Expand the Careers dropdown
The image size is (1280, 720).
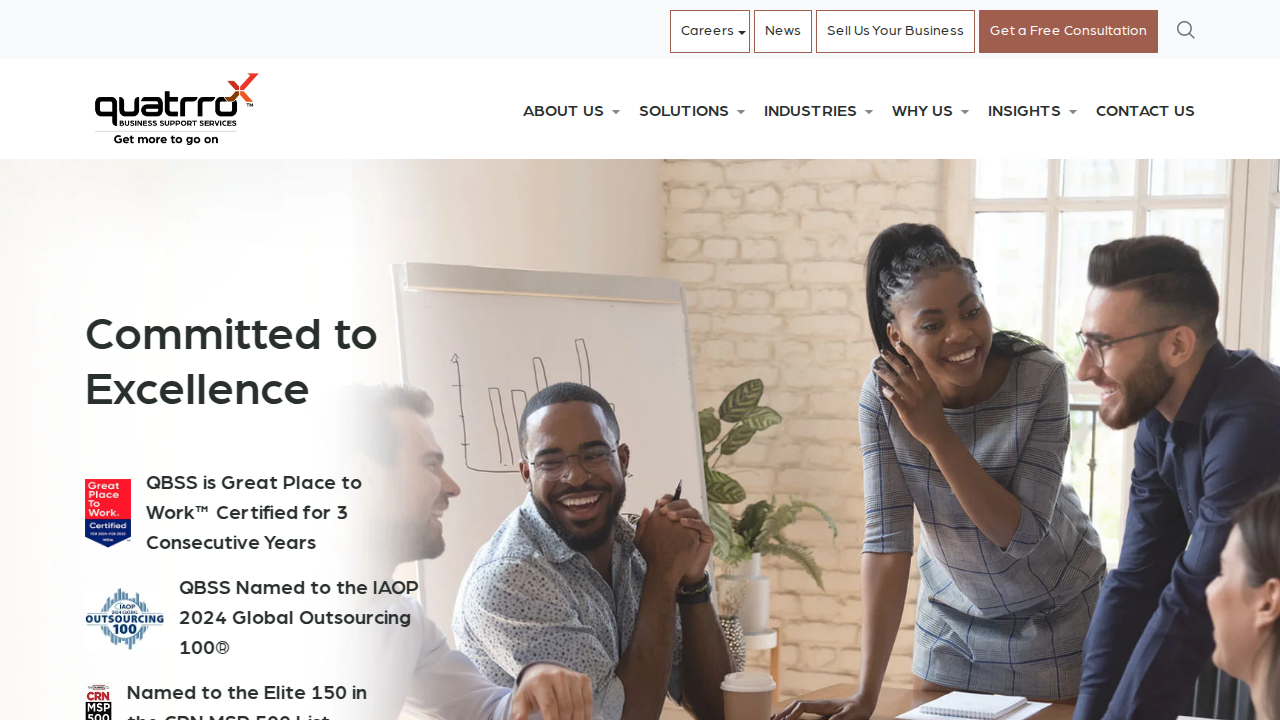pos(710,31)
